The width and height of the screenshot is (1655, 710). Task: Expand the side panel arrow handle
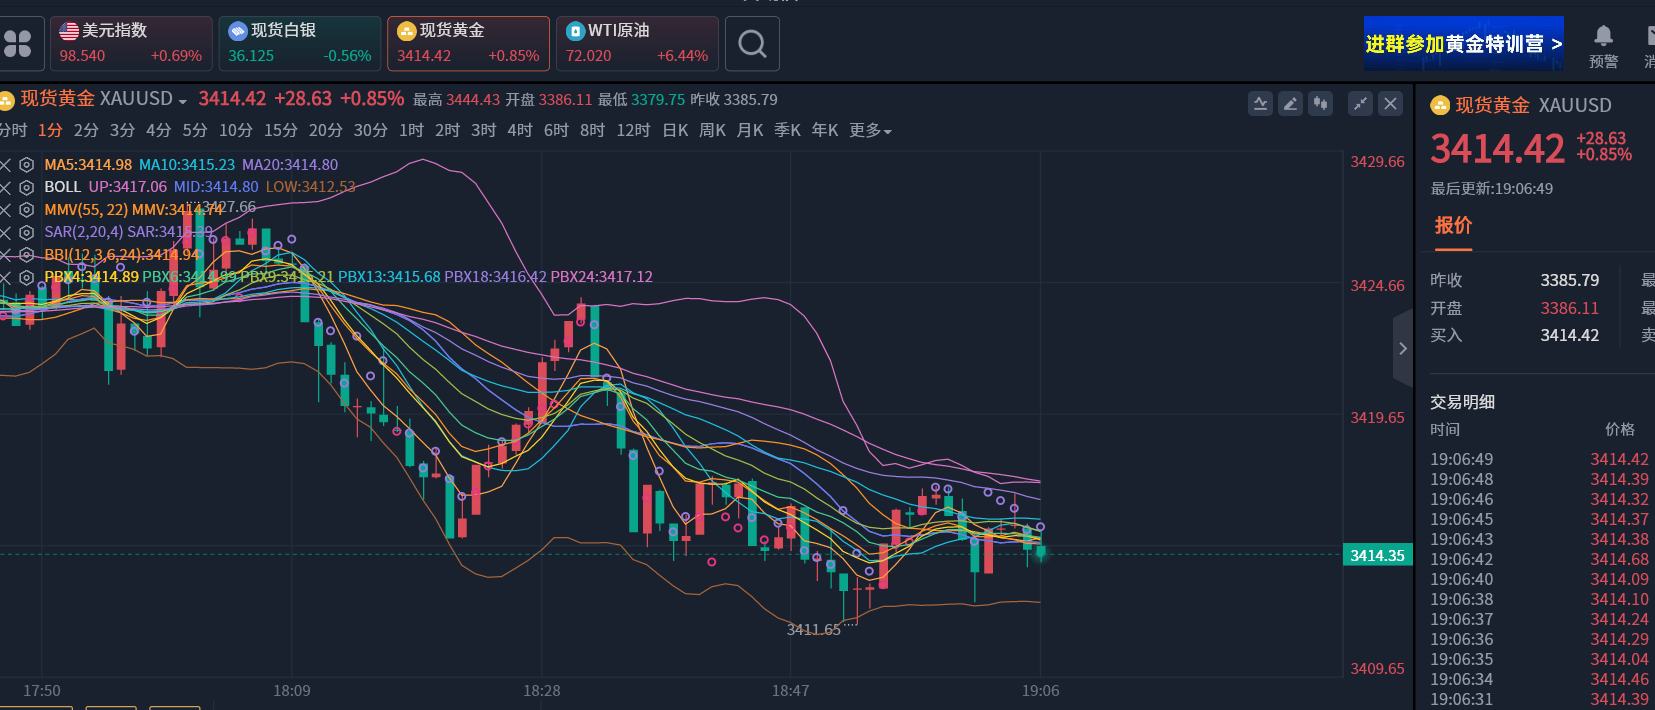[1403, 348]
